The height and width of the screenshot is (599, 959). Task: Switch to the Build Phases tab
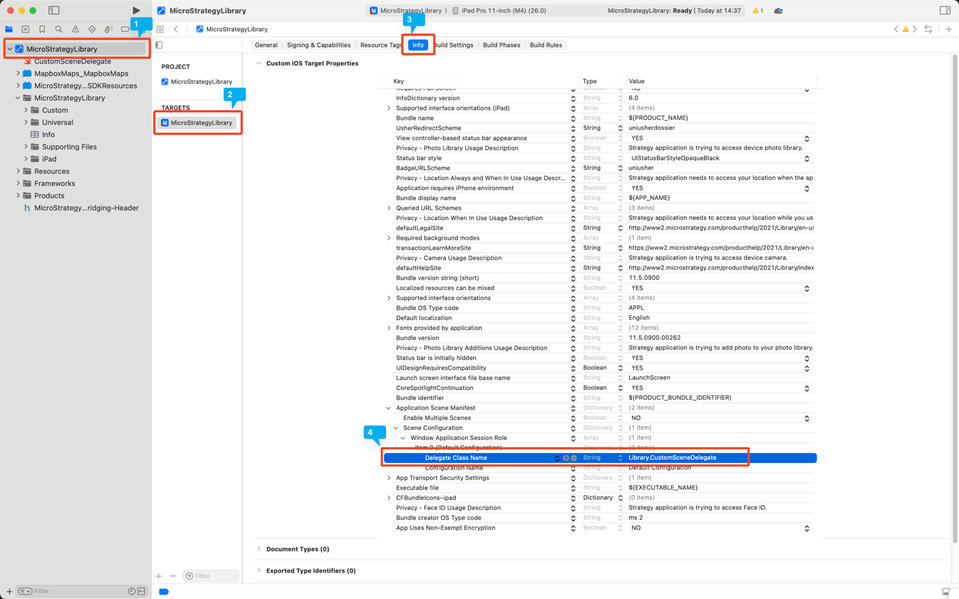coord(502,45)
